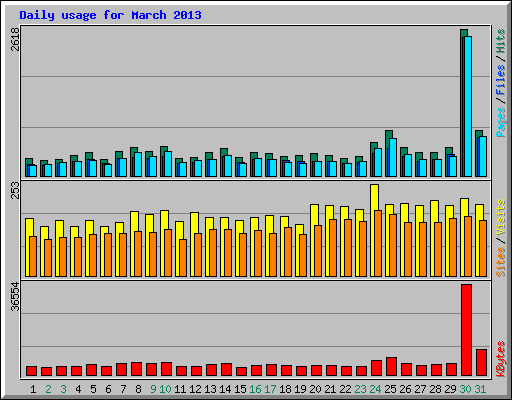The width and height of the screenshot is (512, 400).
Task: Select the red KBytes bar for day 31
Action: pos(481,363)
